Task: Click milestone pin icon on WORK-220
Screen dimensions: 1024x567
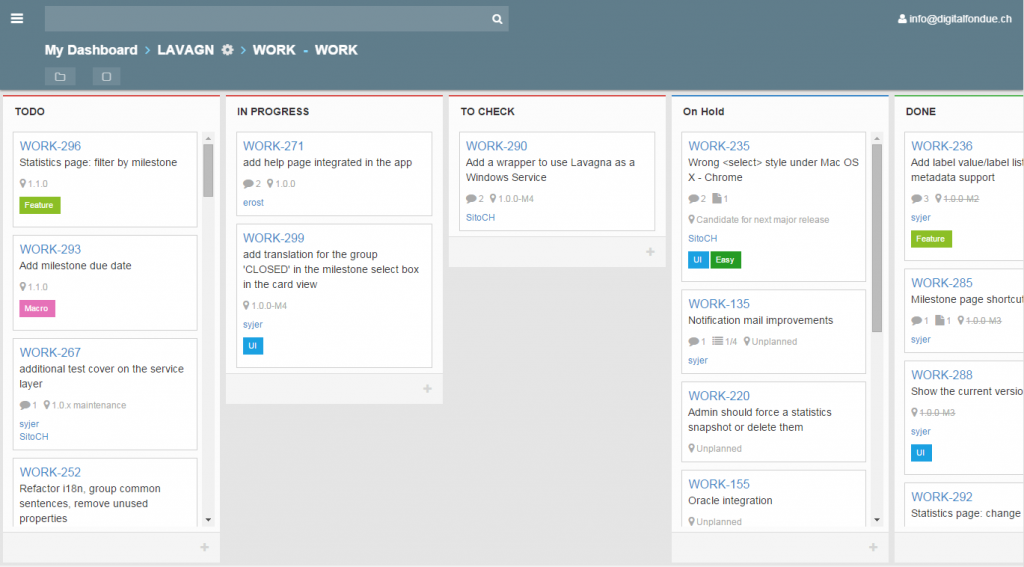Action: pyautogui.click(x=692, y=448)
